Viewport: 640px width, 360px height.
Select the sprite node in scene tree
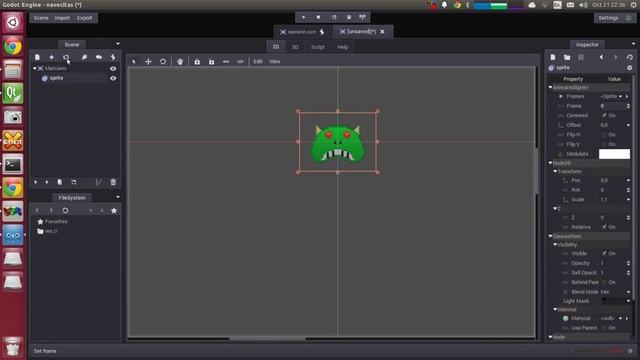point(56,78)
